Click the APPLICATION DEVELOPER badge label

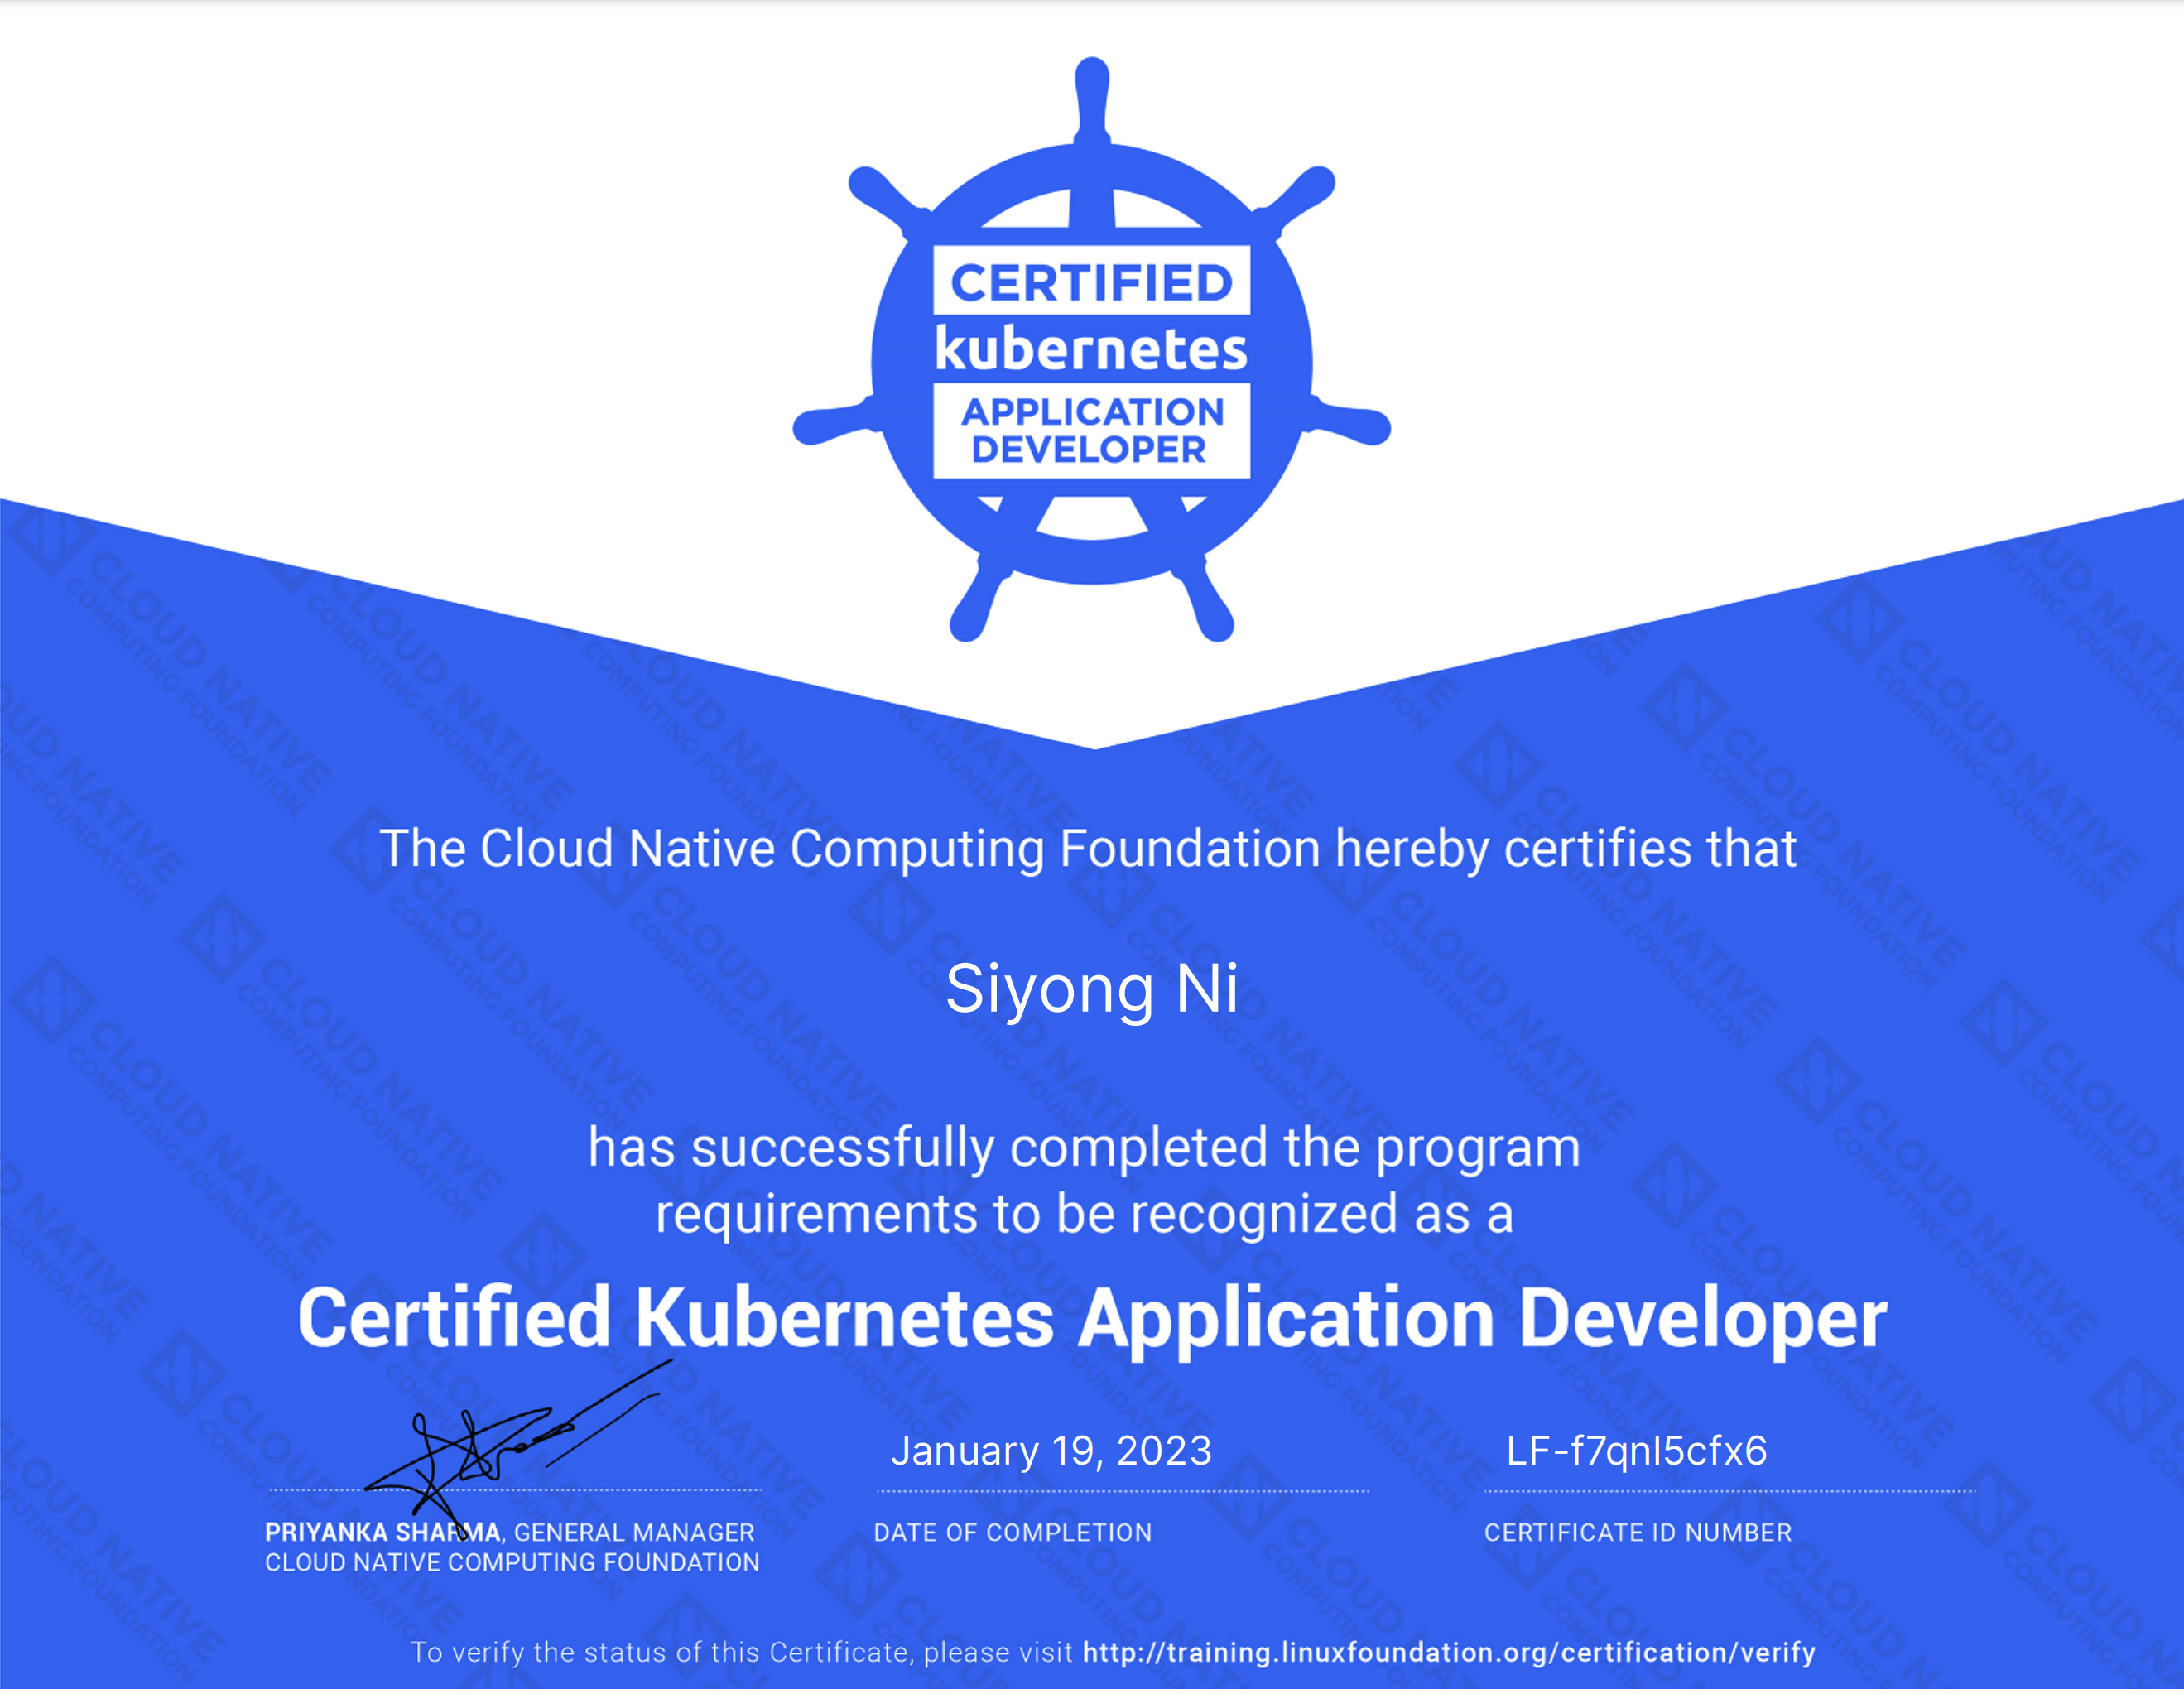point(1091,430)
